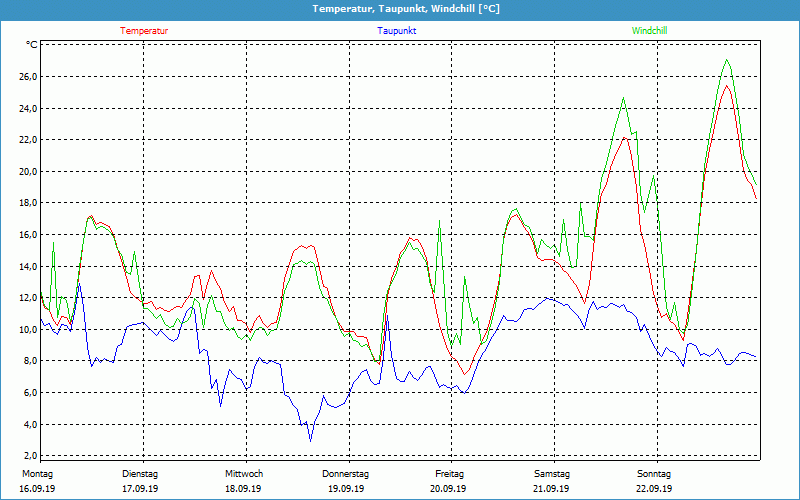Click the date 16.09.19

tap(37, 489)
